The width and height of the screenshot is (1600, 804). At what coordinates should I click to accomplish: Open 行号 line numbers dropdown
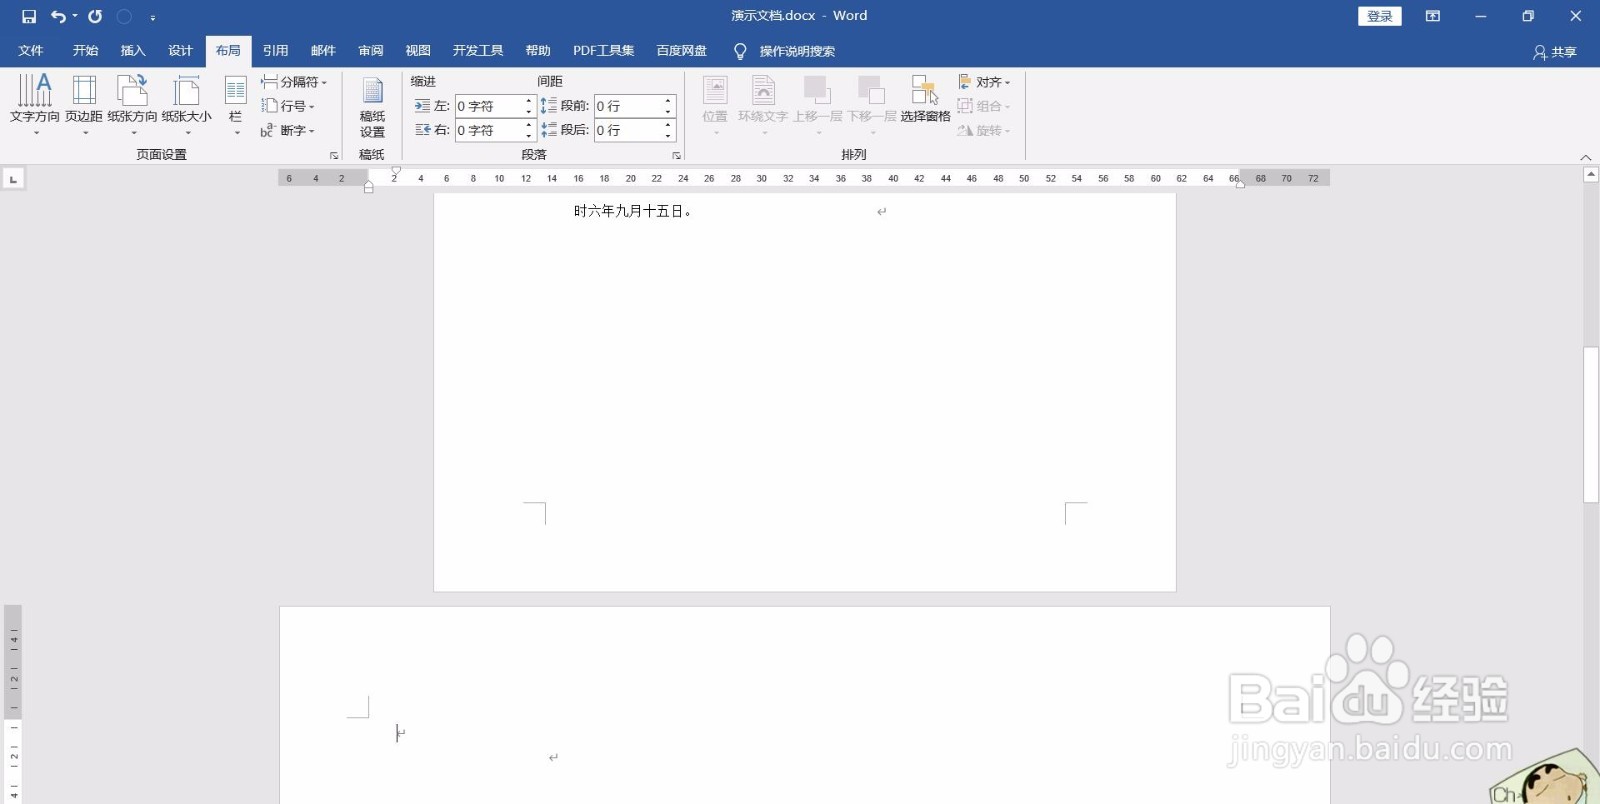(288, 106)
